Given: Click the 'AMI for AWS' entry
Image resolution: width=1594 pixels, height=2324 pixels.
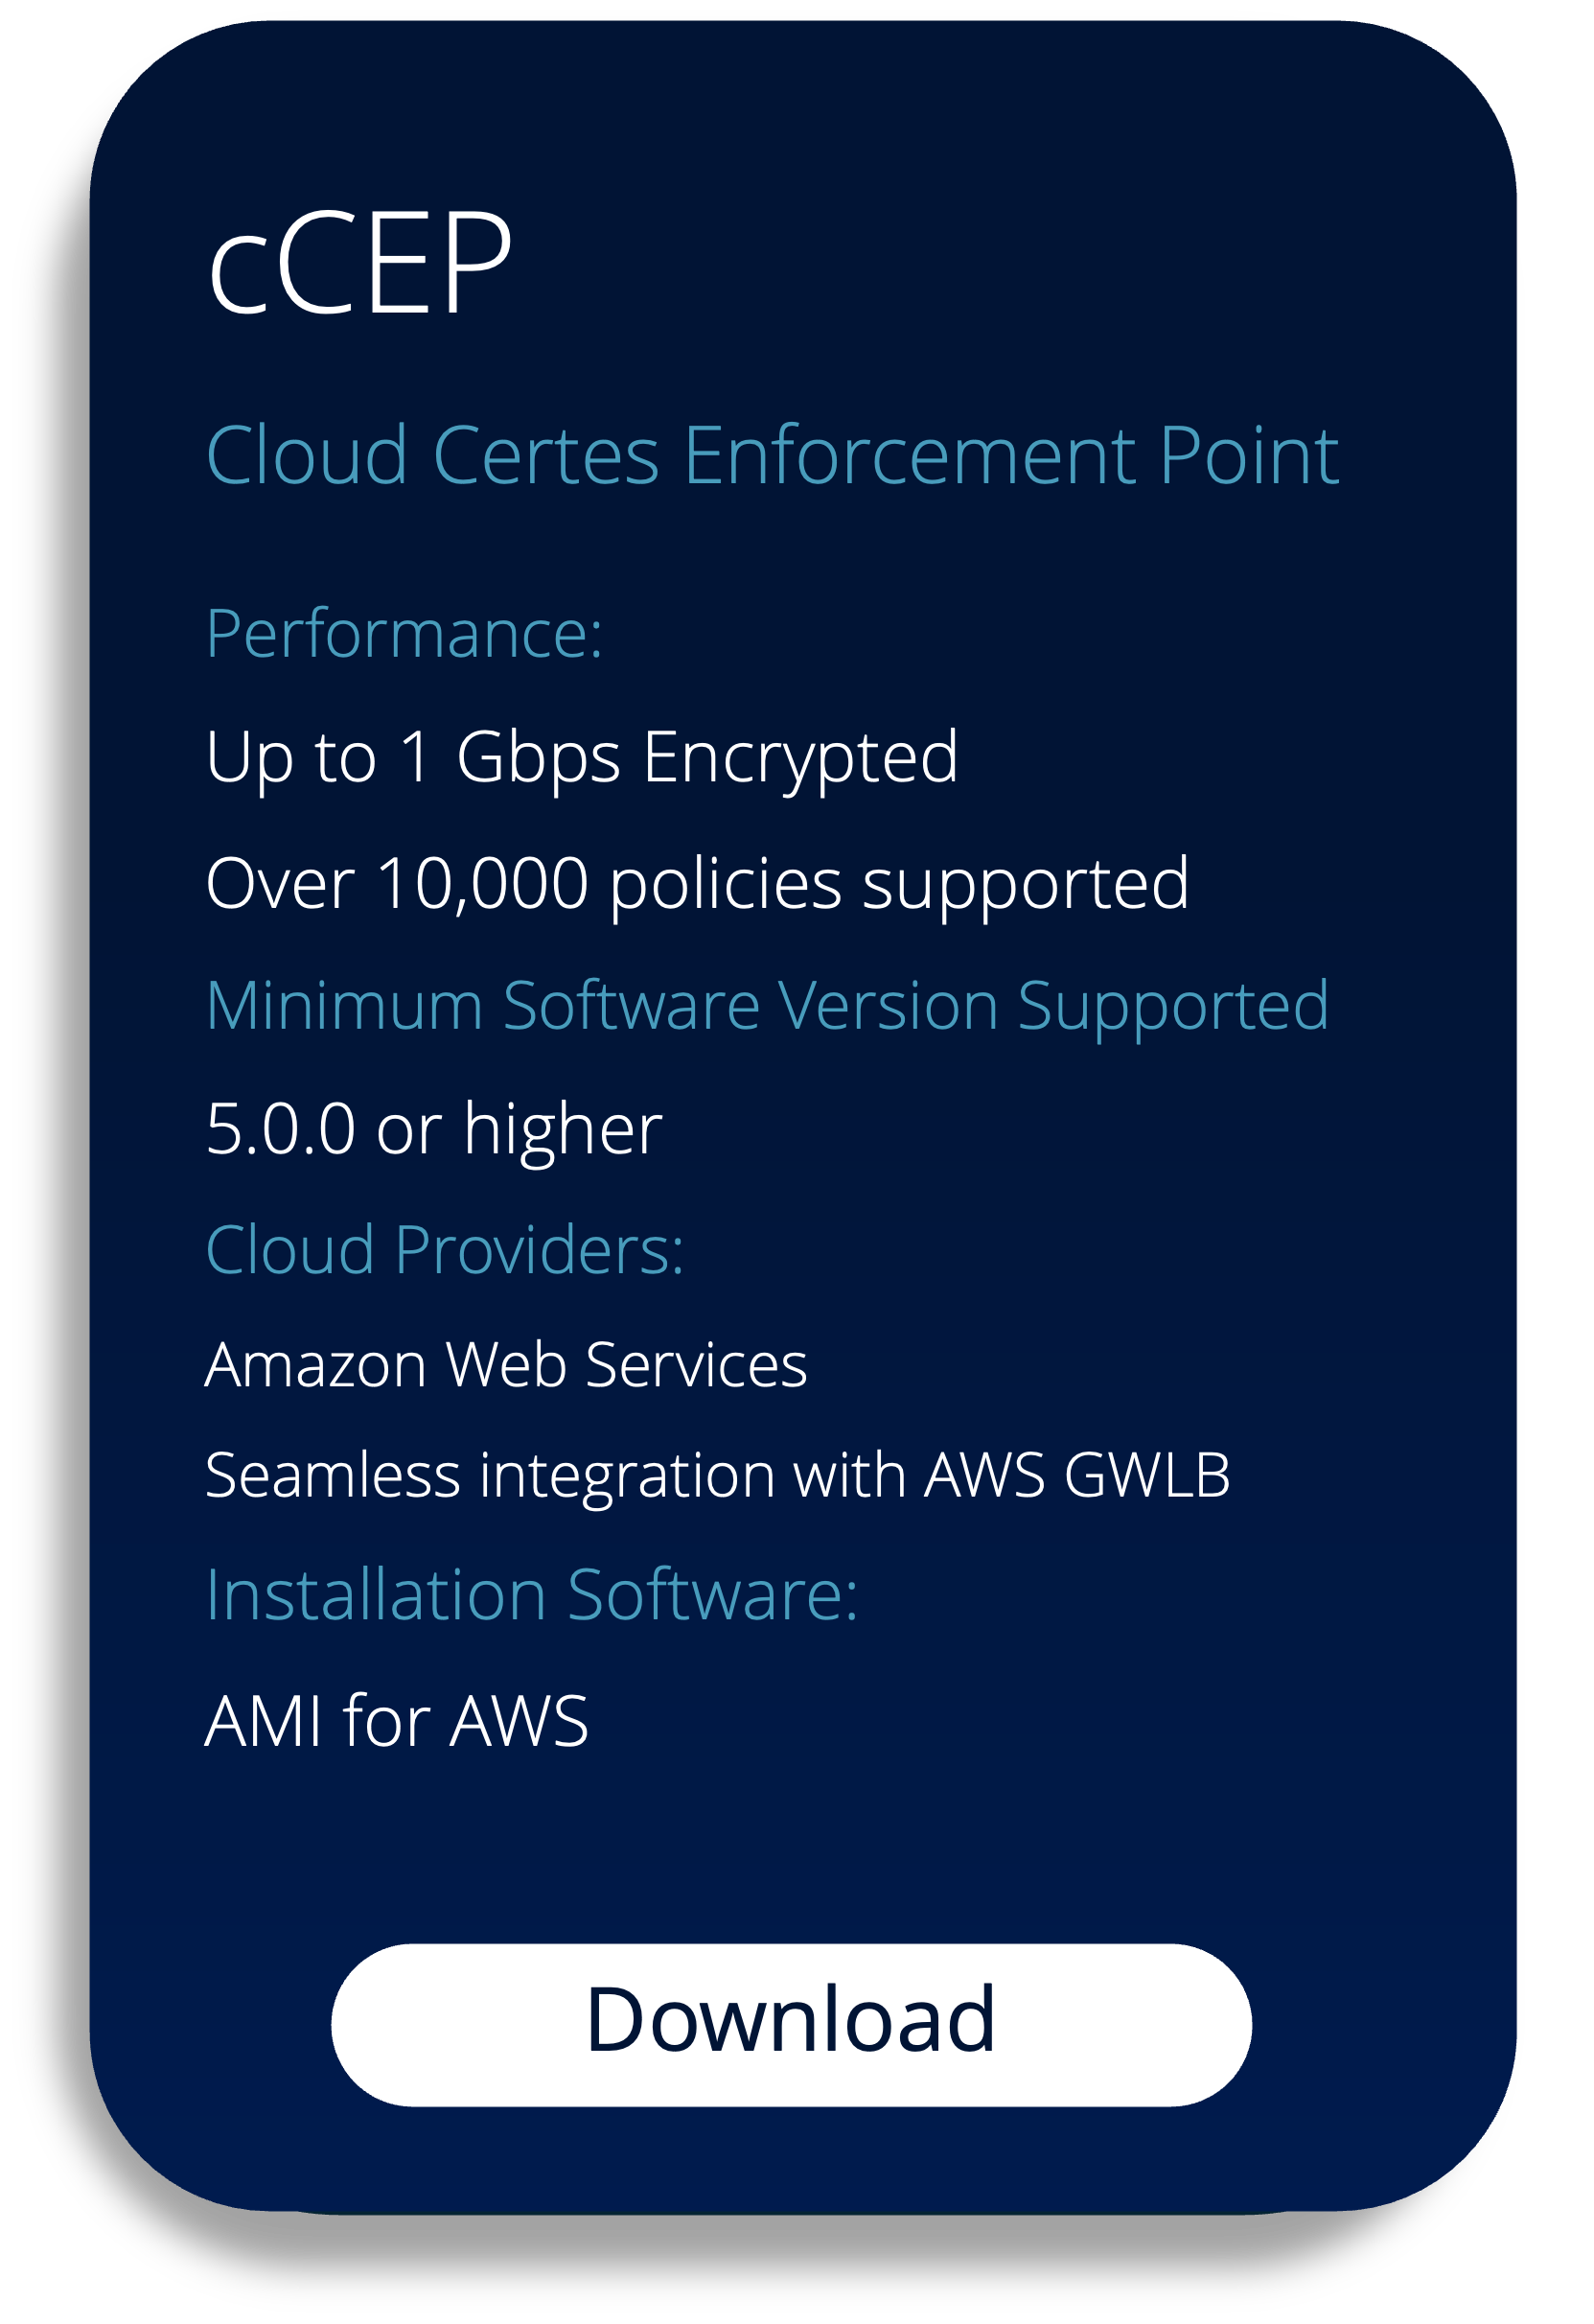Looking at the screenshot, I should pos(397,1722).
